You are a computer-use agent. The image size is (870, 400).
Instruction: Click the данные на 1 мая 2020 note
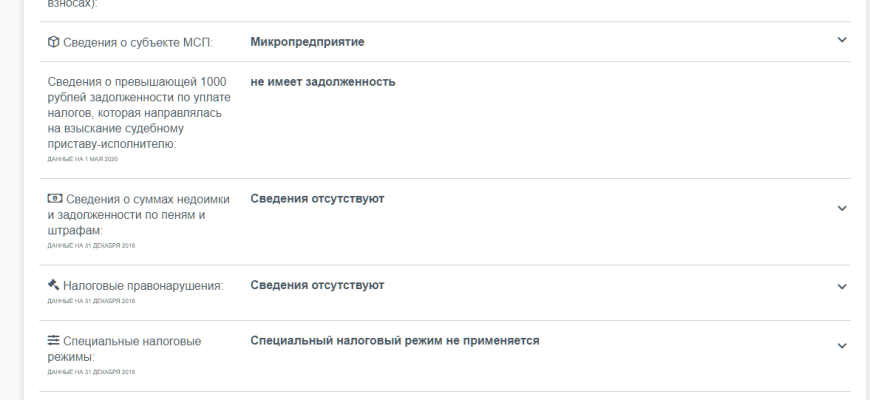tap(82, 159)
